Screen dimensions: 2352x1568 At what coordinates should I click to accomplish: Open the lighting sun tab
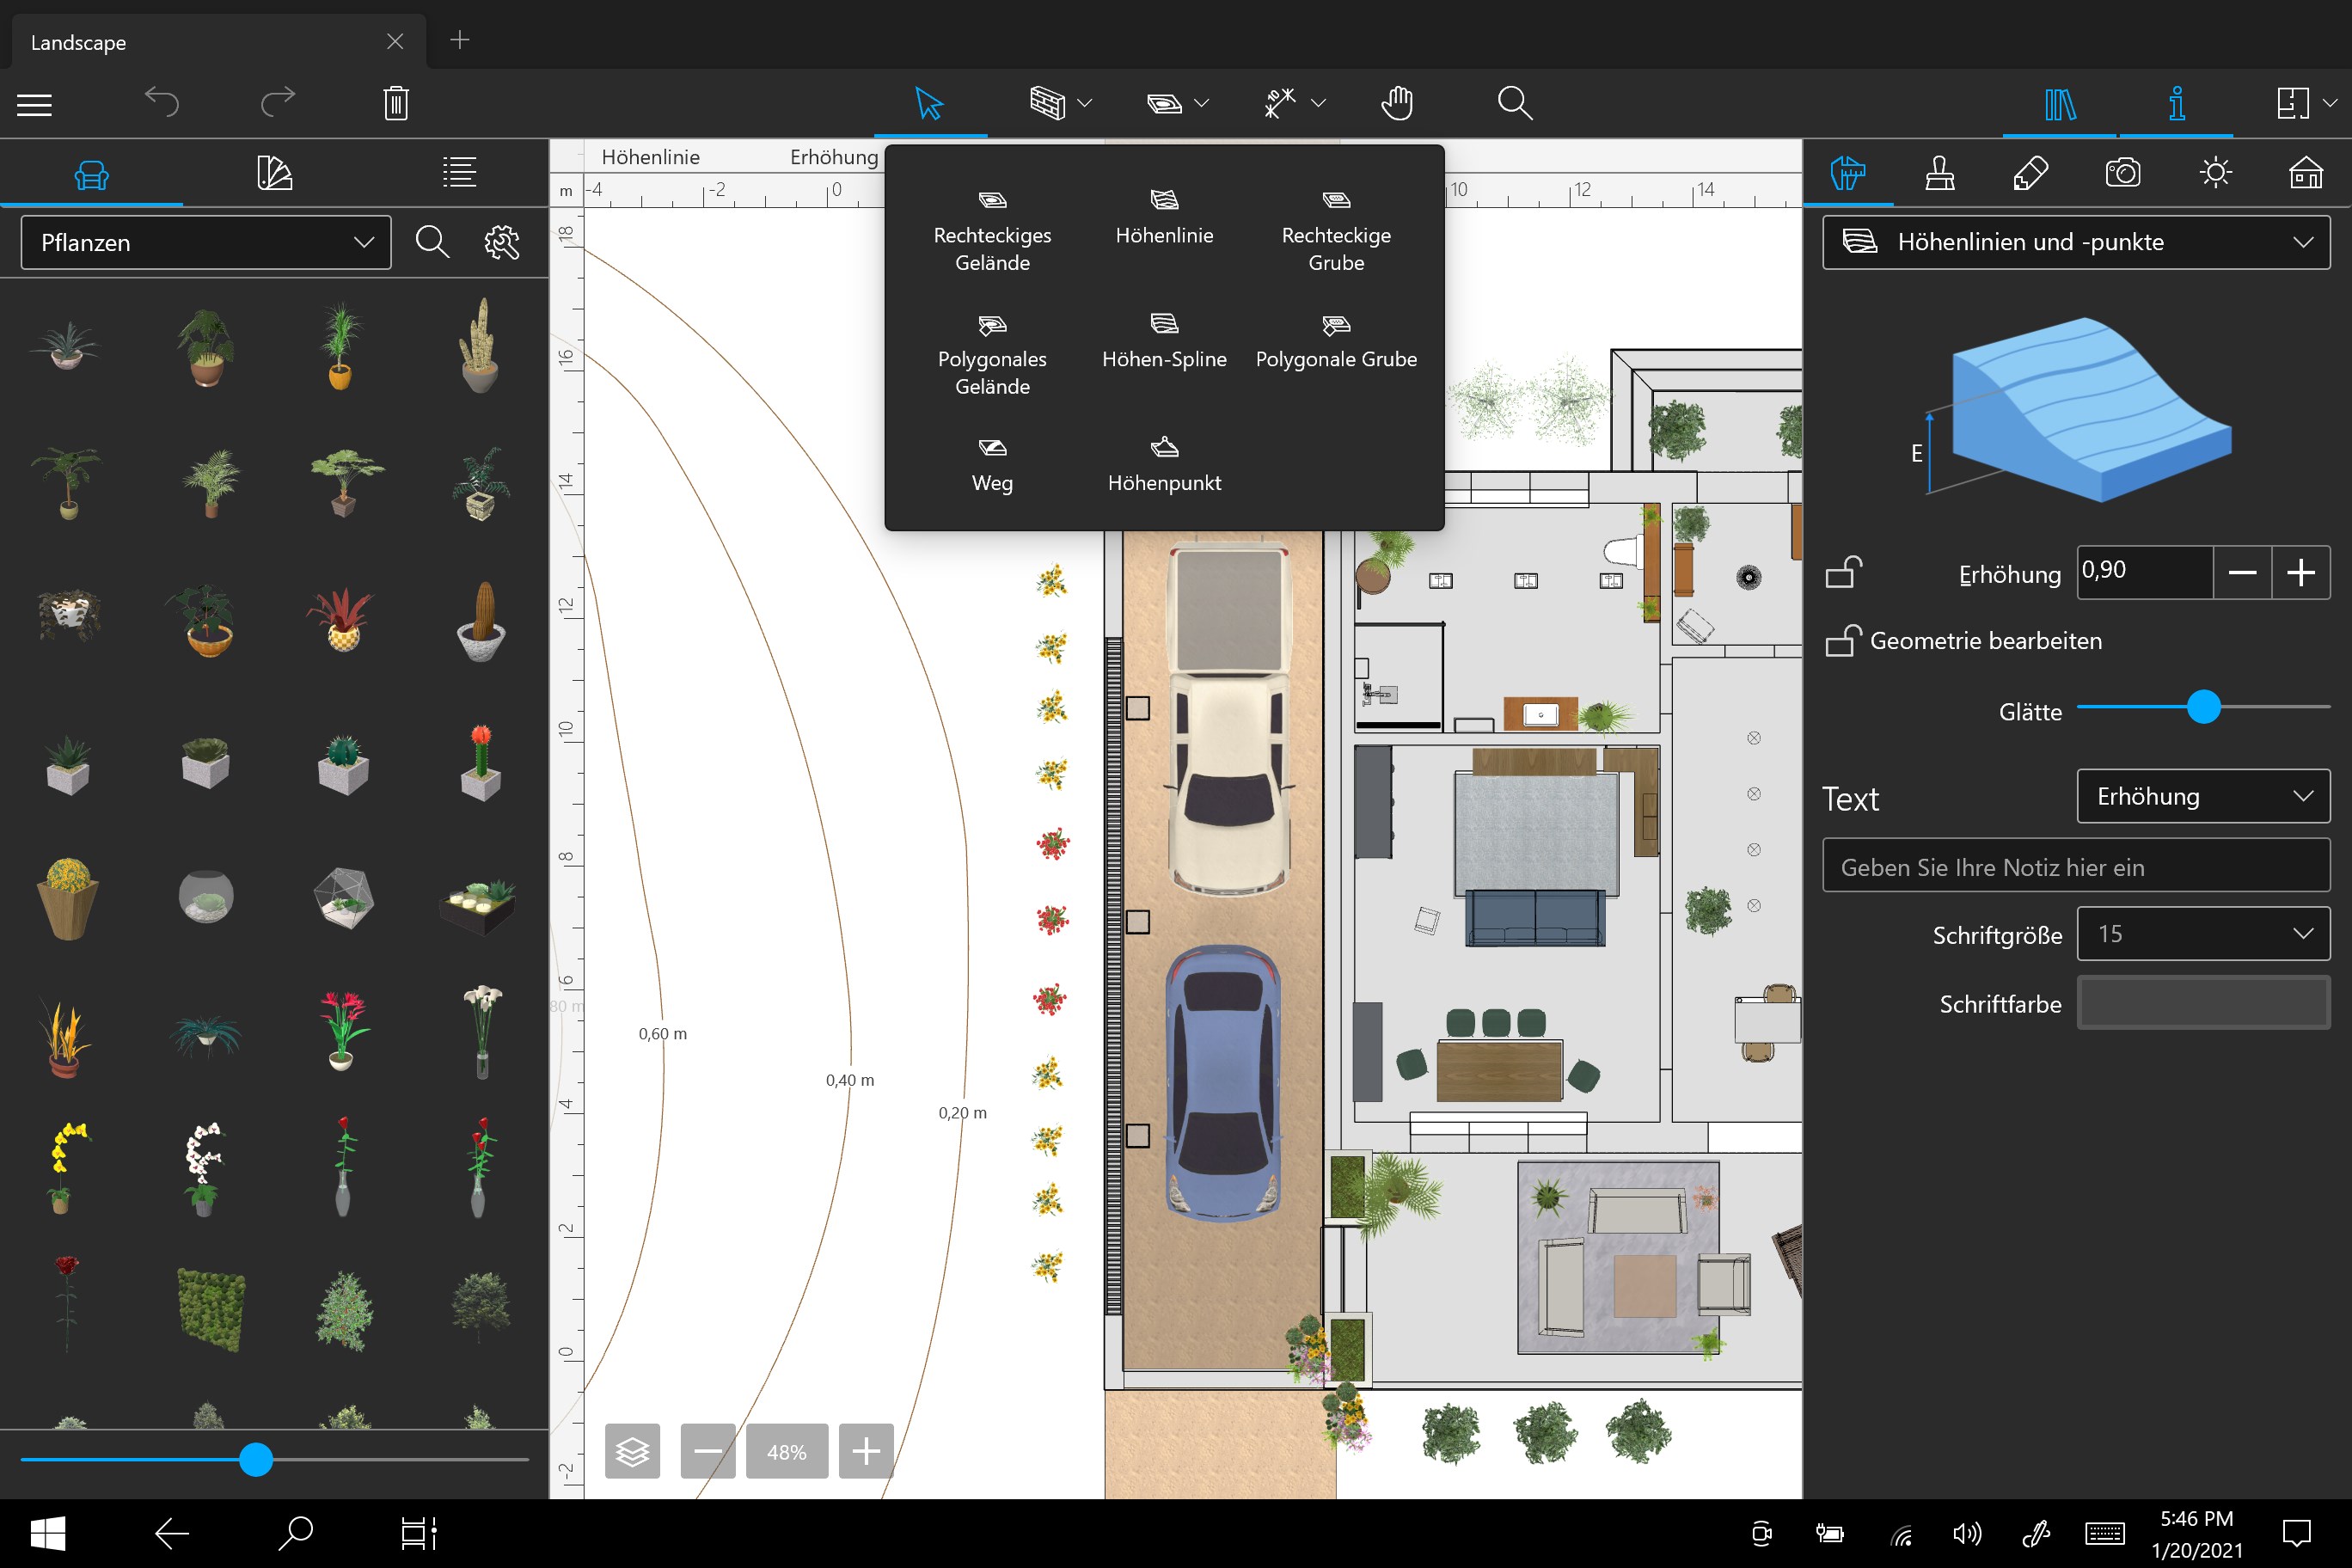point(2215,173)
